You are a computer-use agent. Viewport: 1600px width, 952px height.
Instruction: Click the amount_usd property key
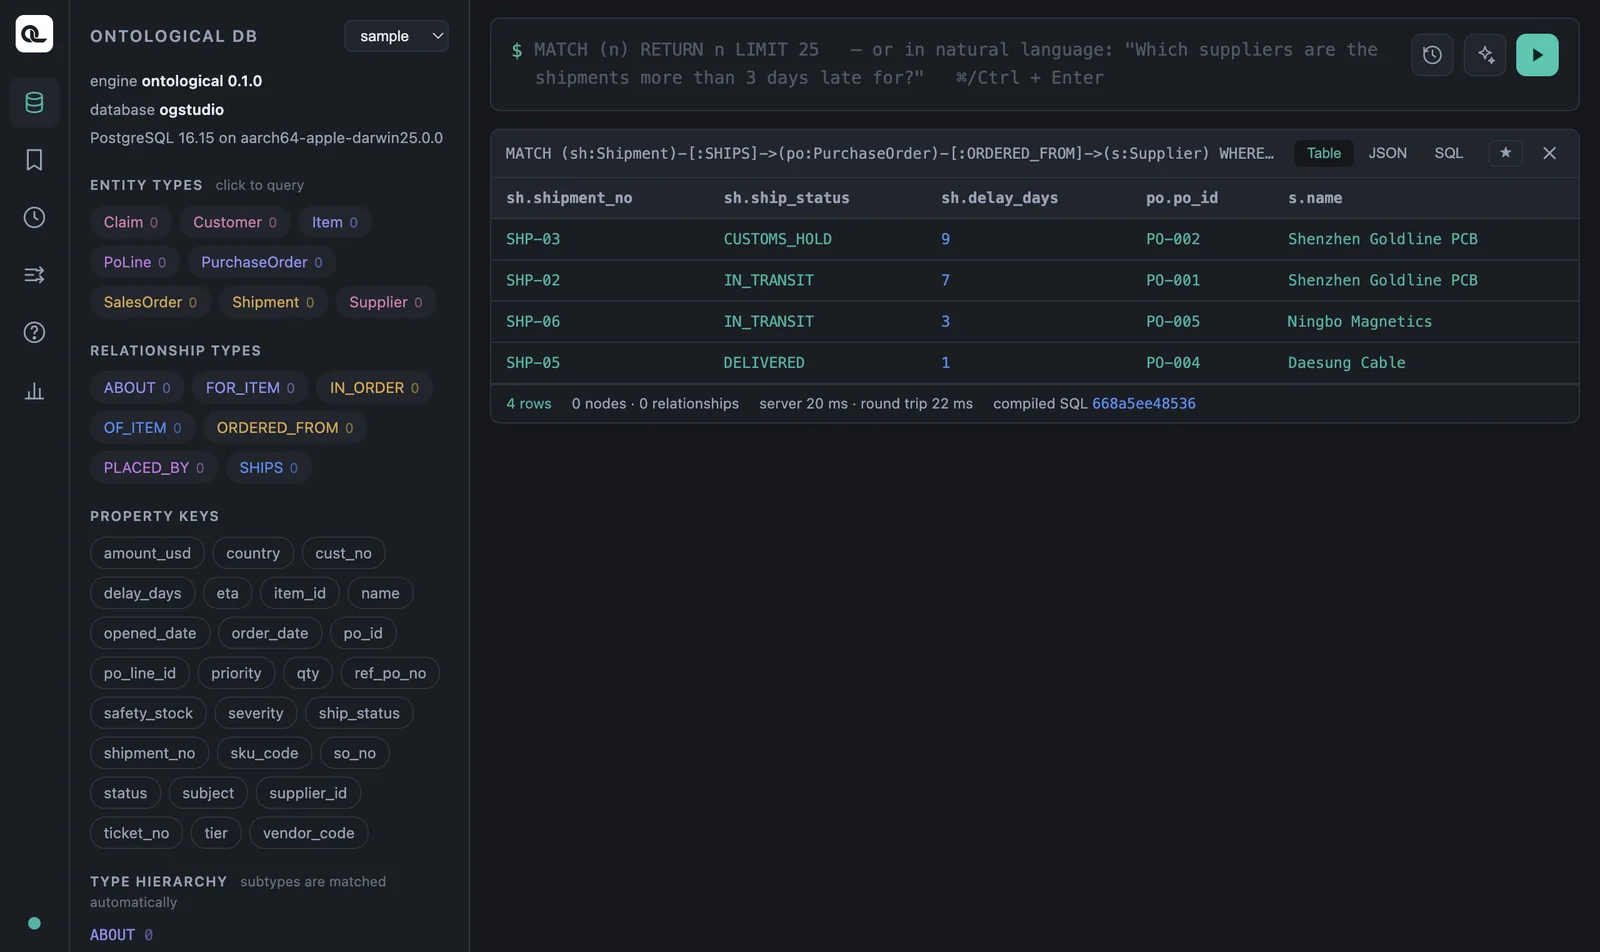coord(147,553)
